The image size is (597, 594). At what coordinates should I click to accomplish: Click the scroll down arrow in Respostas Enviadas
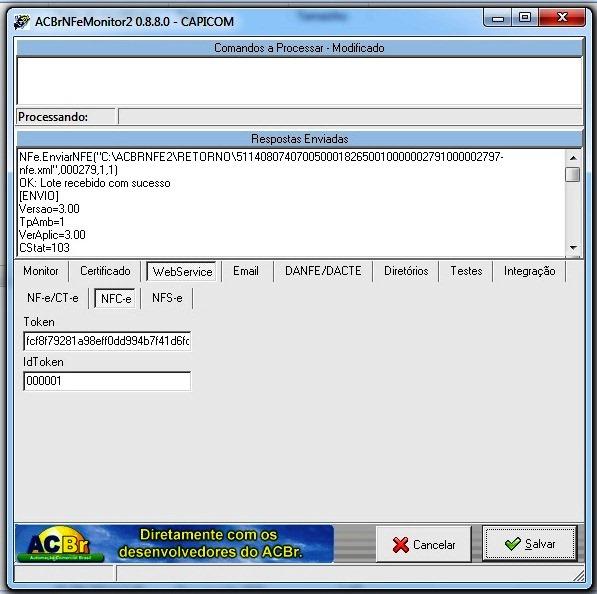[x=573, y=248]
